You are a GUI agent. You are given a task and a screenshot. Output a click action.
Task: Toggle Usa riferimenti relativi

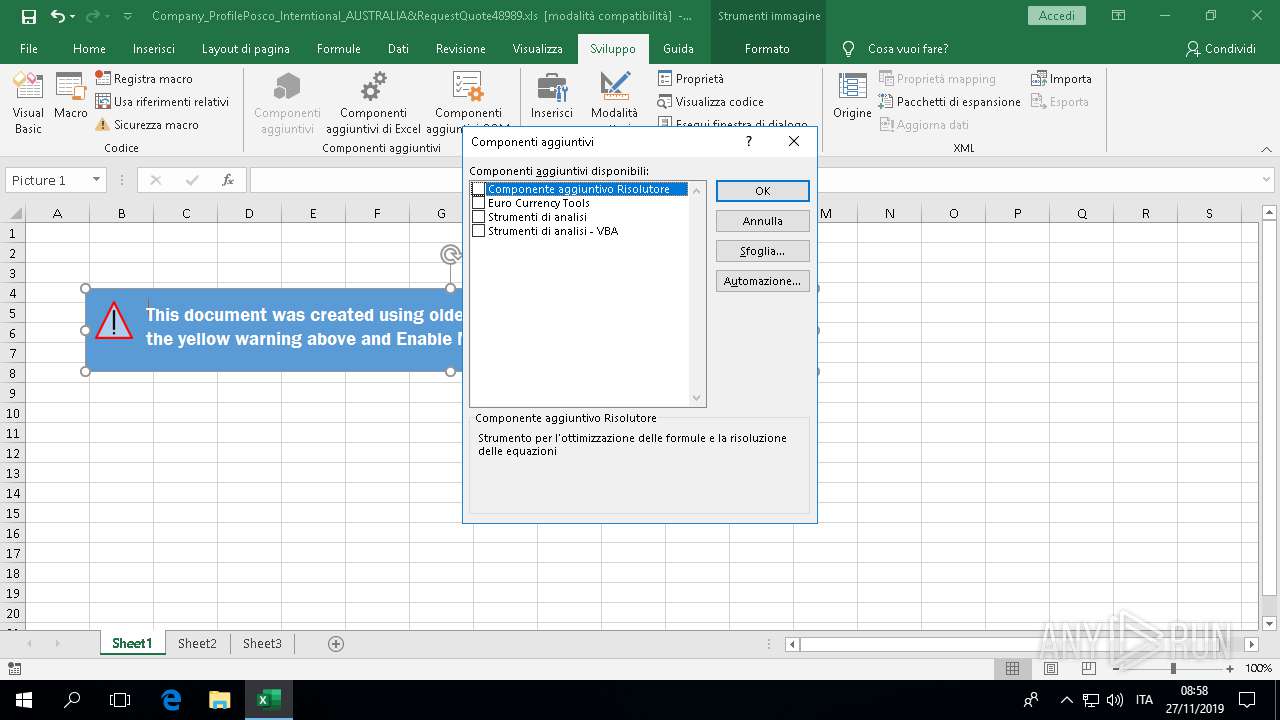(162, 102)
